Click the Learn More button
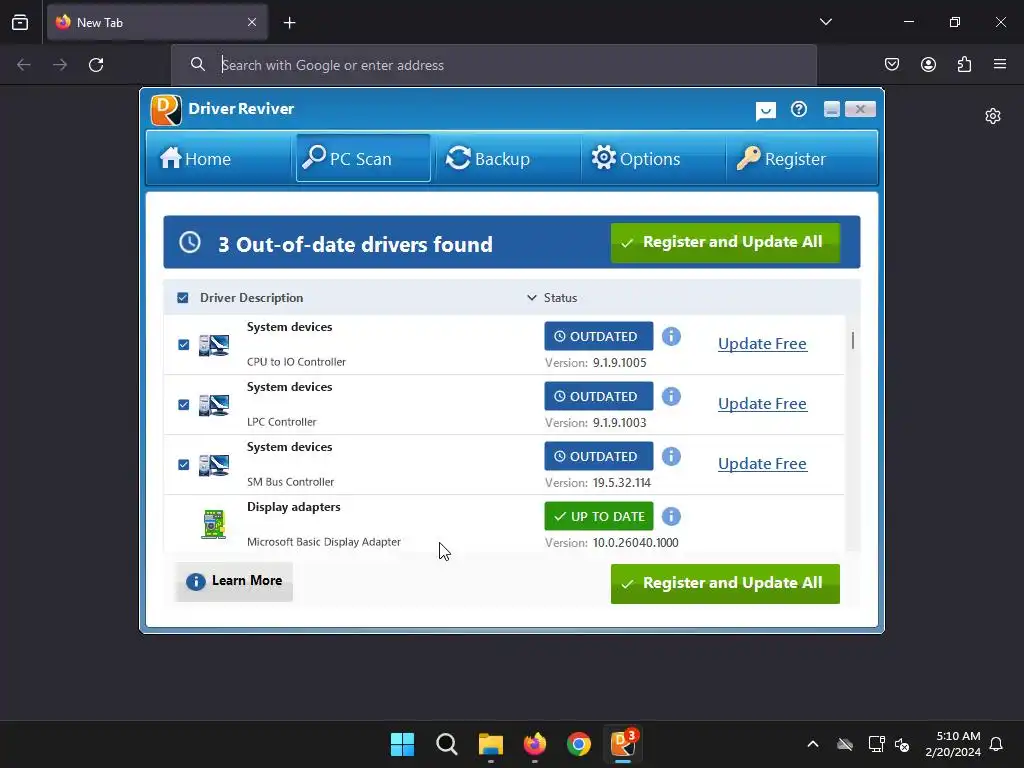The image size is (1024, 768). pyautogui.click(x=234, y=581)
